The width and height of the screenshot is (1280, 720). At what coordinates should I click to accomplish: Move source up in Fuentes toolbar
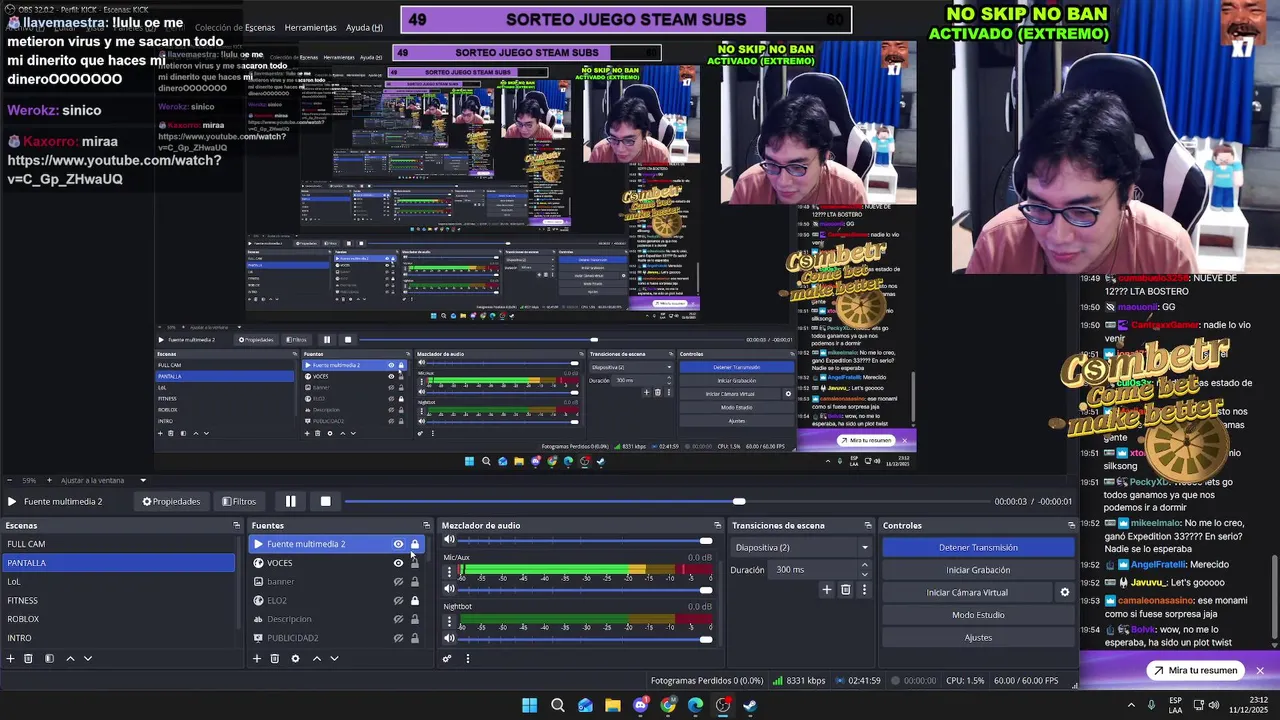click(x=317, y=658)
